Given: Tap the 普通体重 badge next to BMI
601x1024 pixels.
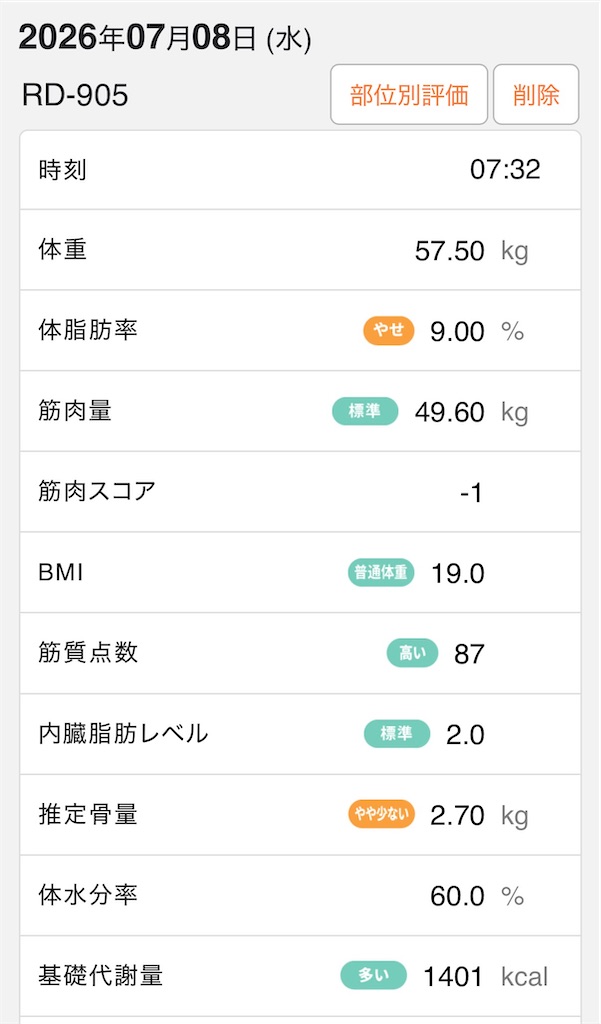Looking at the screenshot, I should [381, 573].
